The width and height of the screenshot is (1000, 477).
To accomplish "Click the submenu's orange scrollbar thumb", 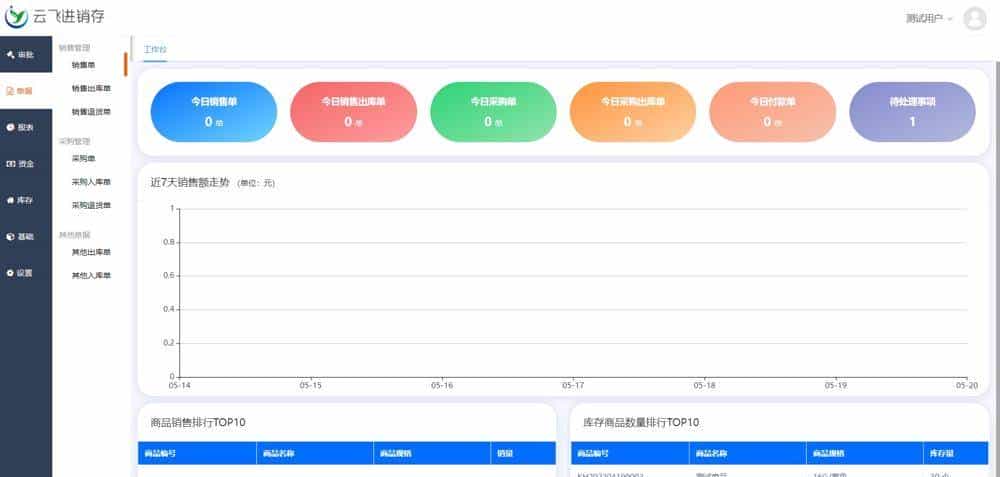I will coord(126,64).
